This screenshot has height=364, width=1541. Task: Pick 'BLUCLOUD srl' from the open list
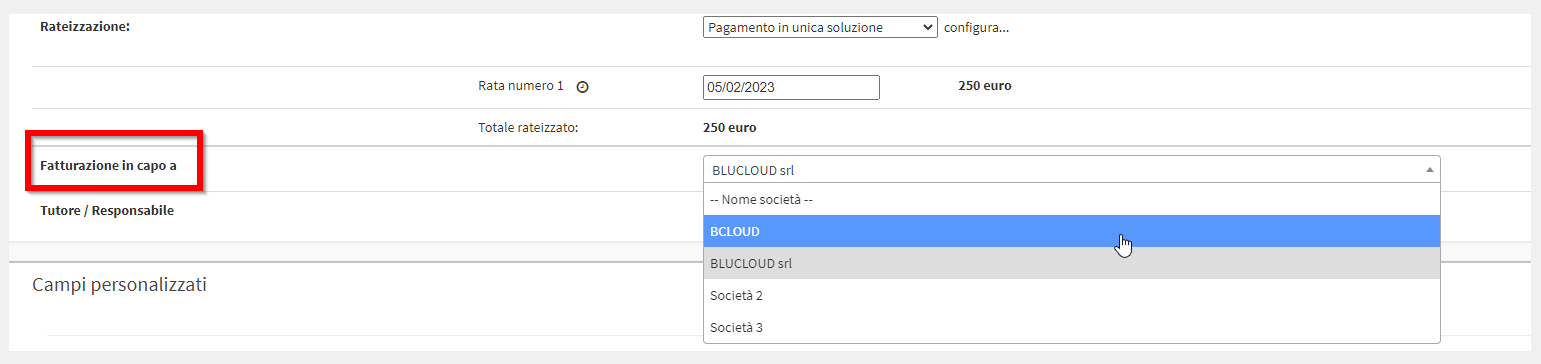click(1071, 263)
